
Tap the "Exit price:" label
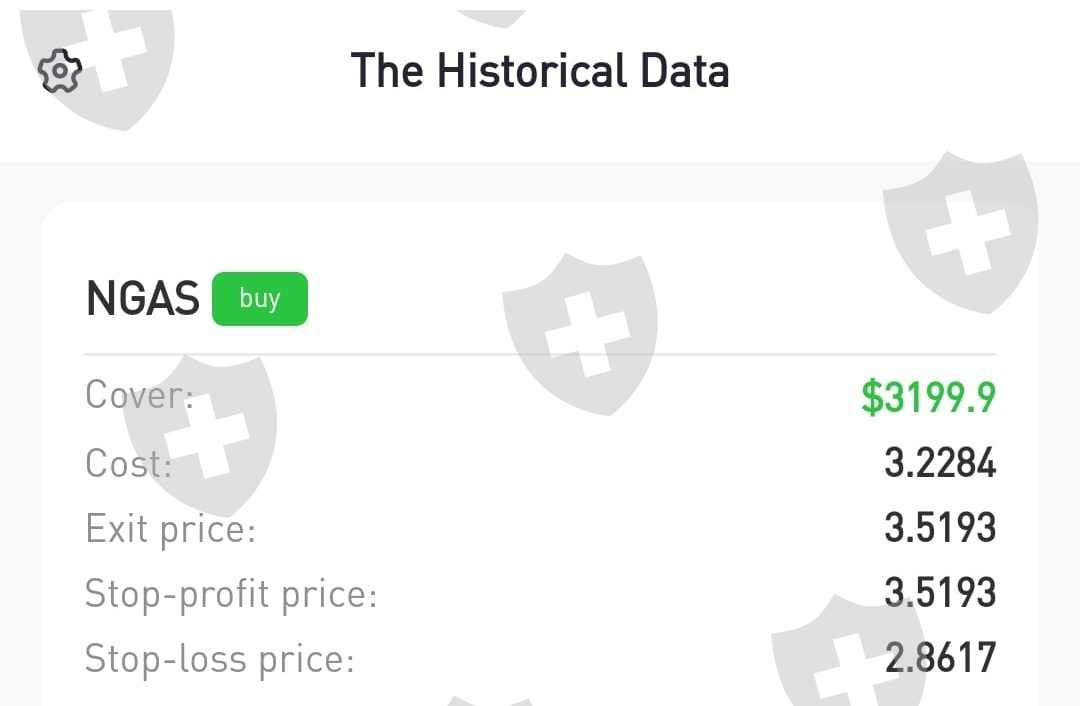point(171,528)
